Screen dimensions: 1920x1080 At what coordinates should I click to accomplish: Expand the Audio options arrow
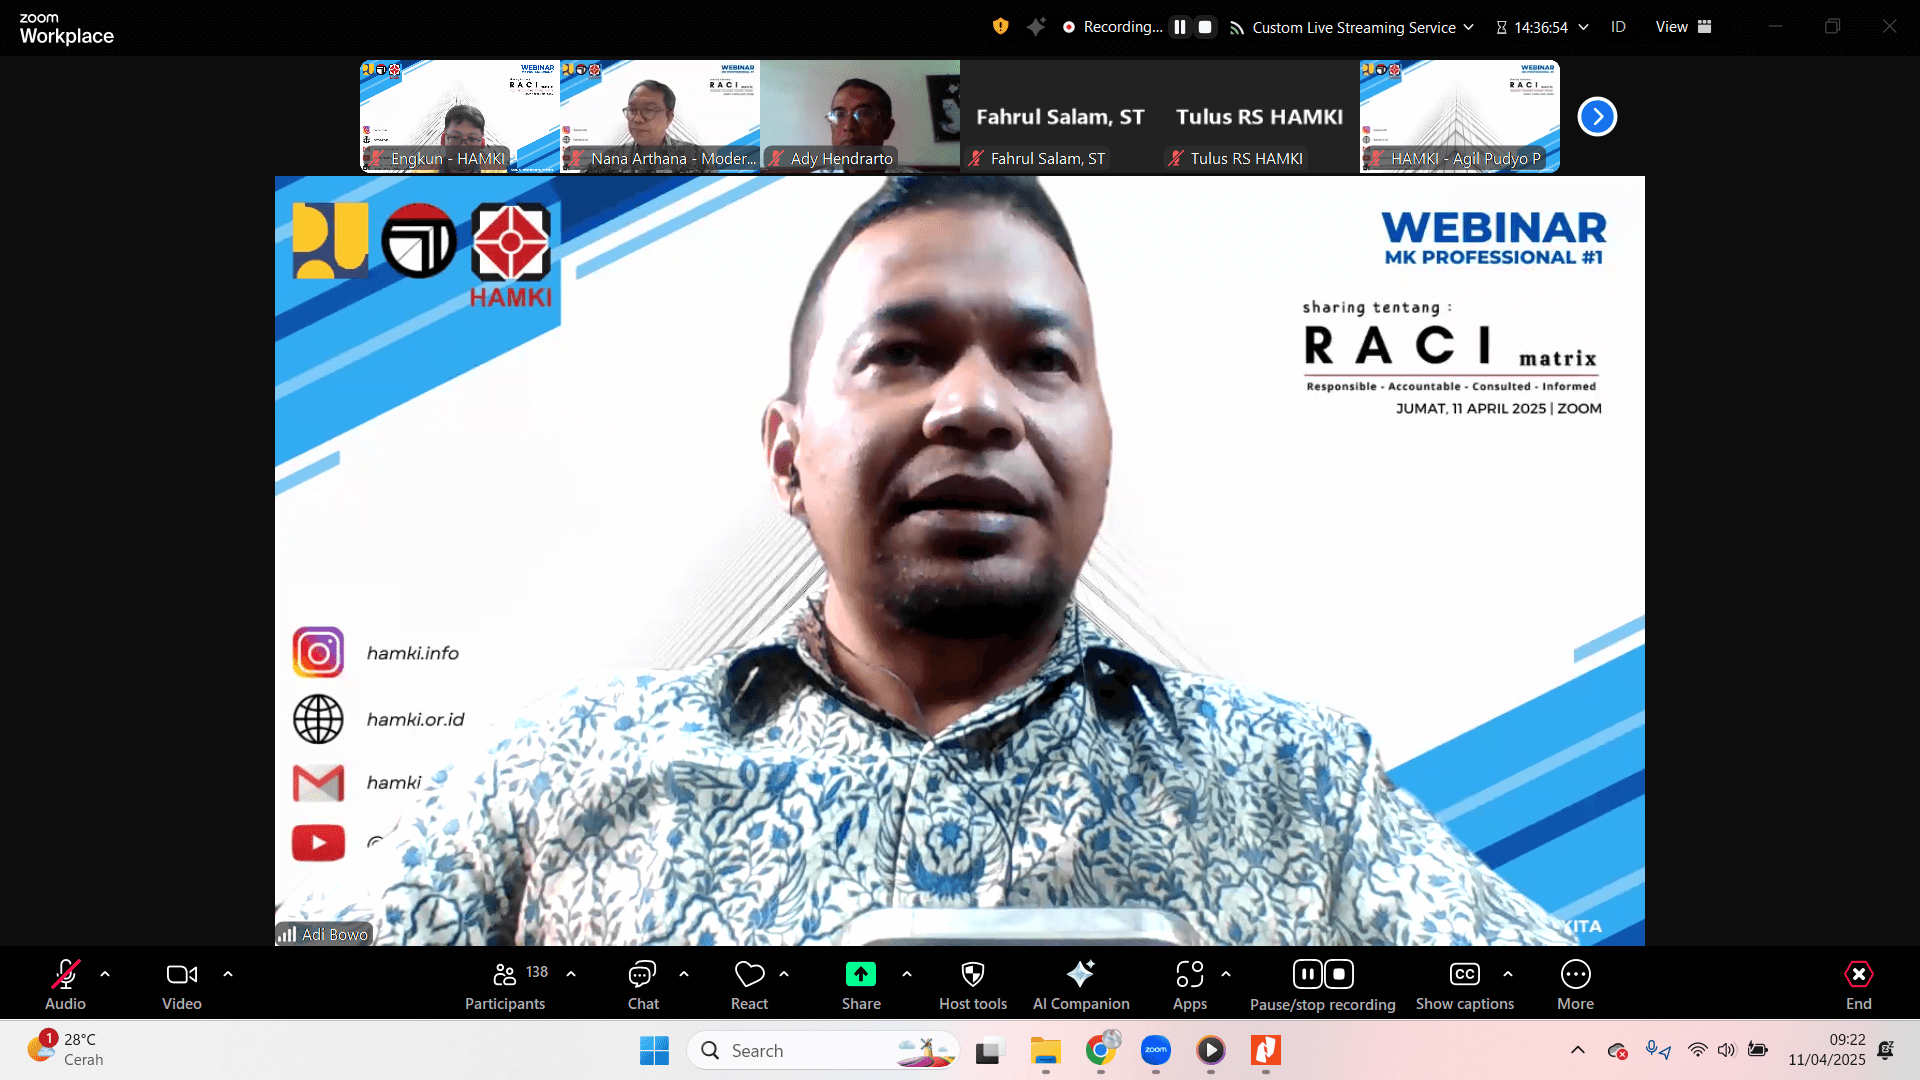point(105,974)
